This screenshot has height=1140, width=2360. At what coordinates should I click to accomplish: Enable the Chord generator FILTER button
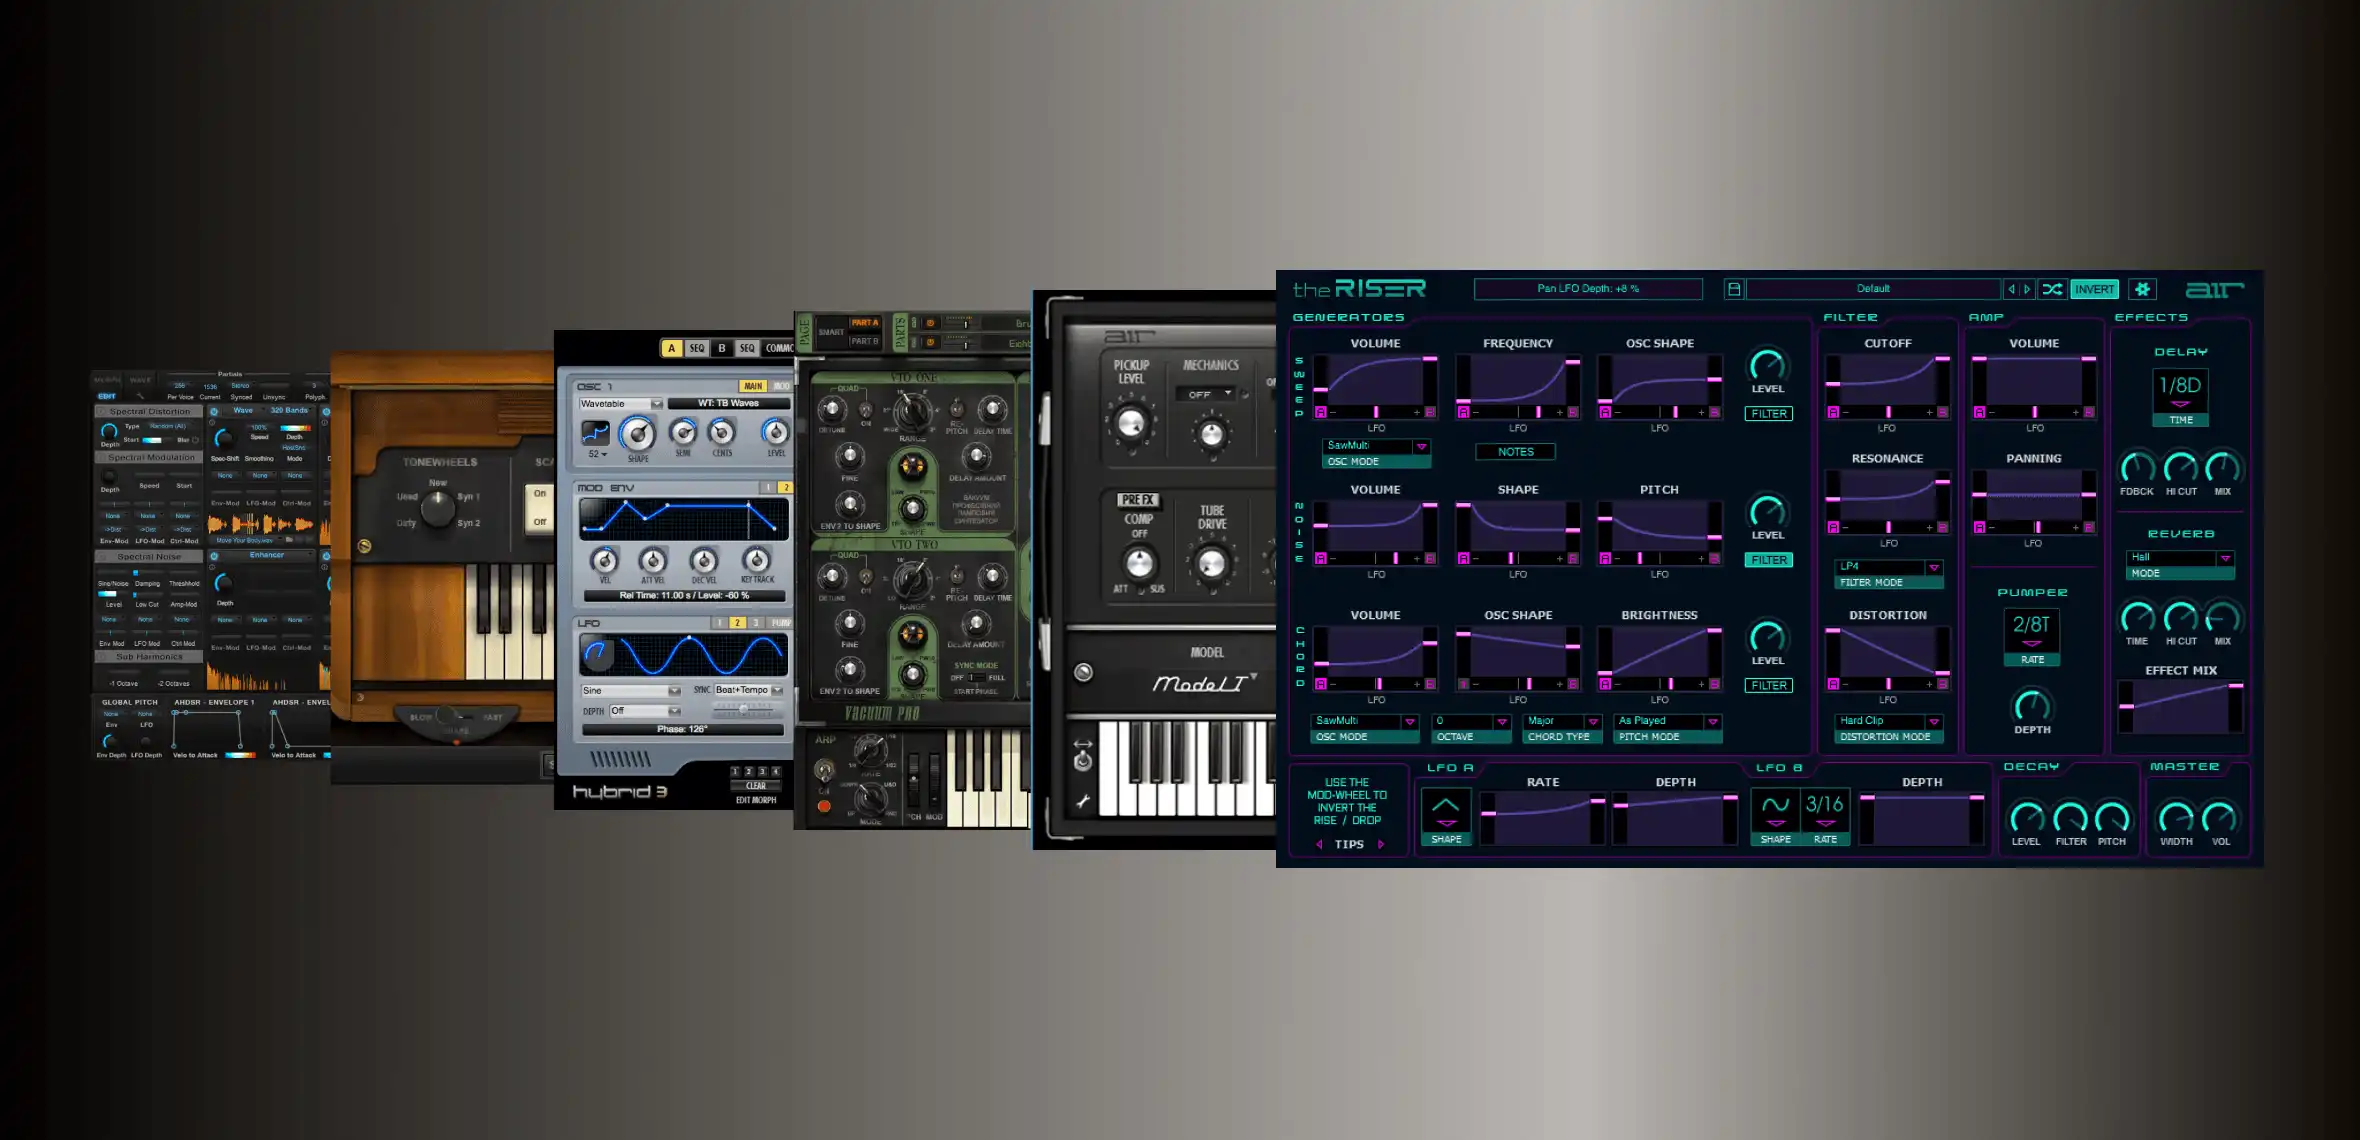click(x=1768, y=685)
